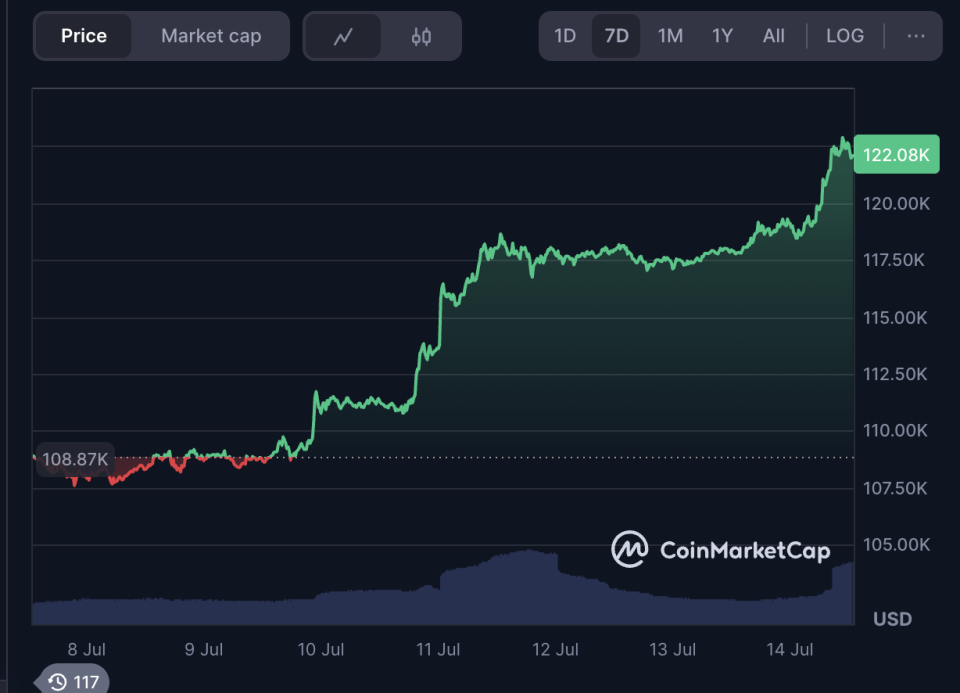Click the USD currency label
Image resolution: width=960 pixels, height=693 pixels.
(892, 619)
